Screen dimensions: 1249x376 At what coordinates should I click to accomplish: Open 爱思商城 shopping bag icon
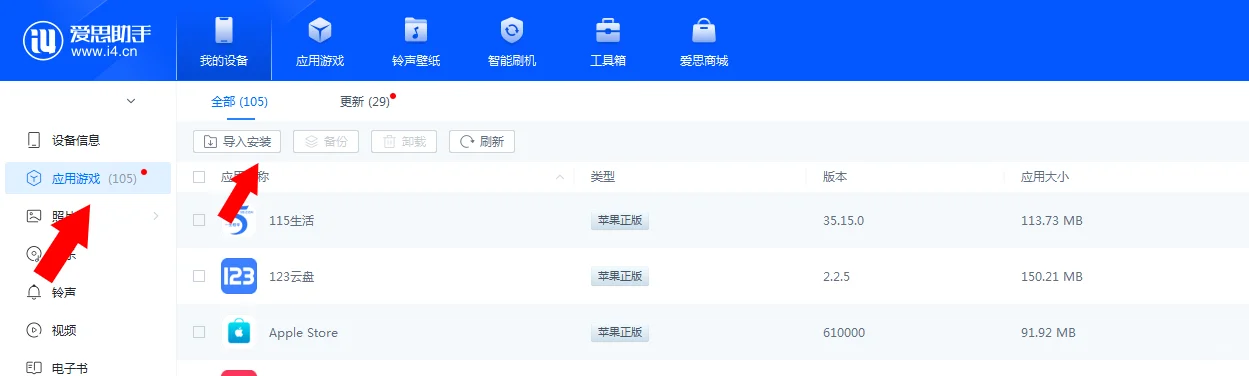tap(704, 30)
